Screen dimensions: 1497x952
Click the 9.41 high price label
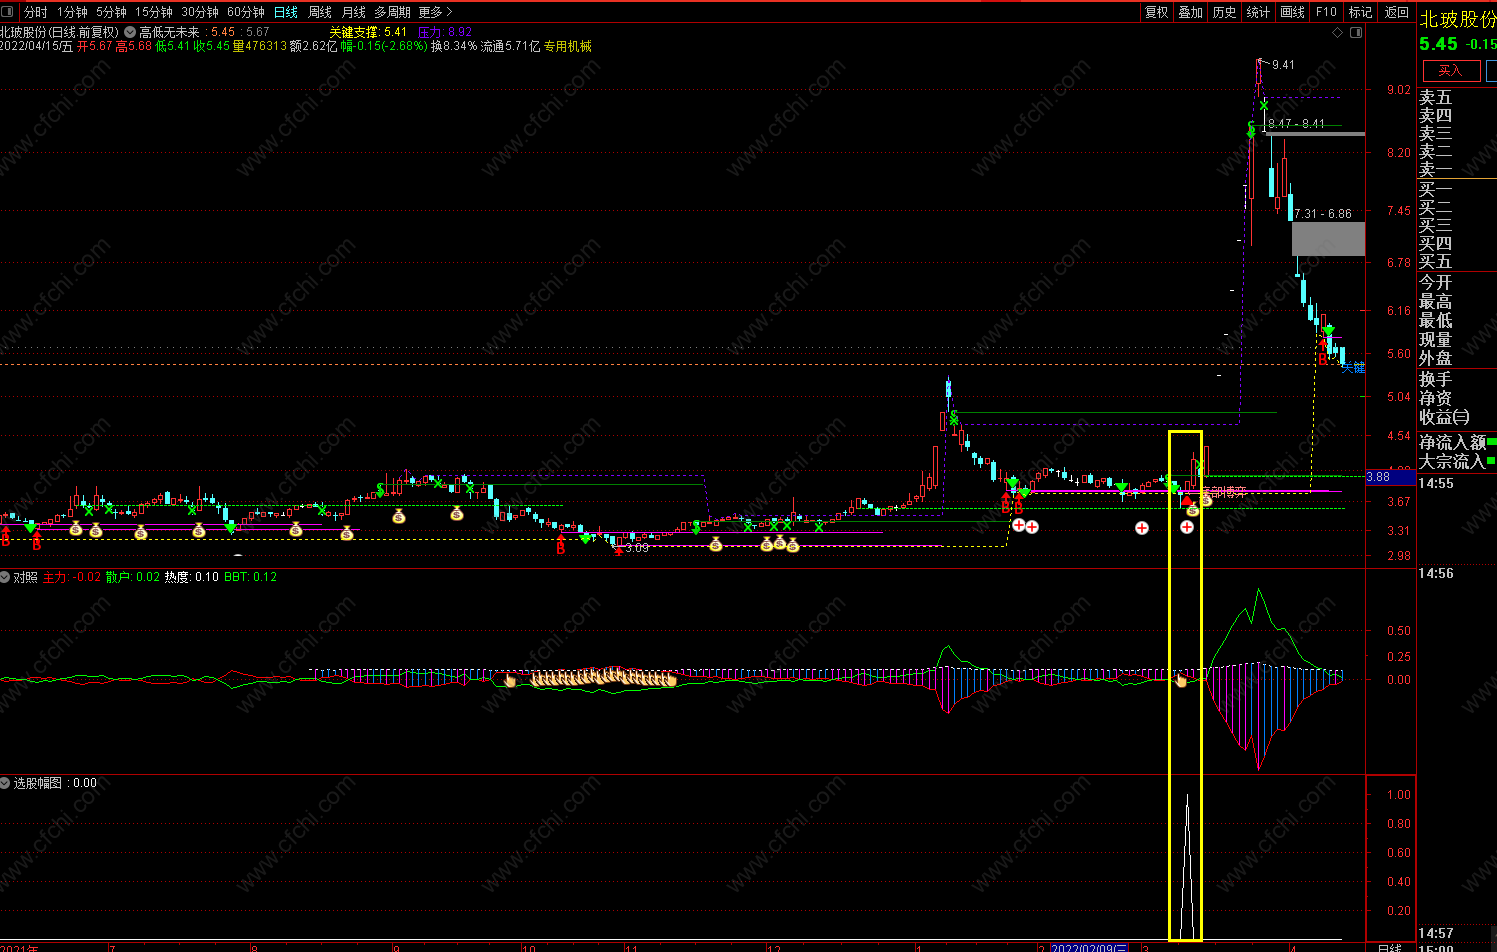click(1283, 65)
